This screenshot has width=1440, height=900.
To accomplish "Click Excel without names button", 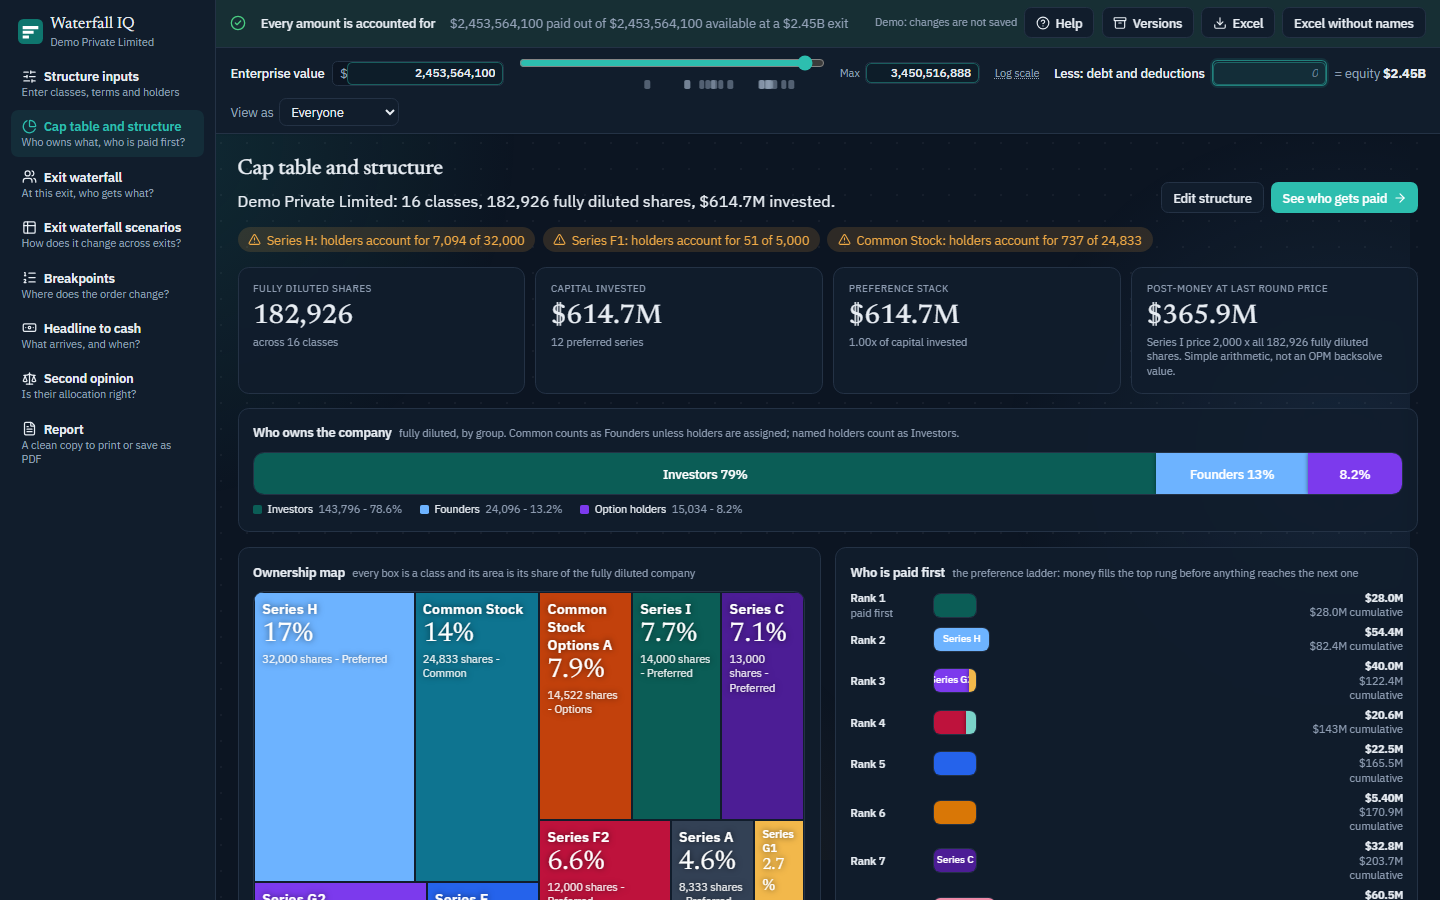I will (1353, 23).
